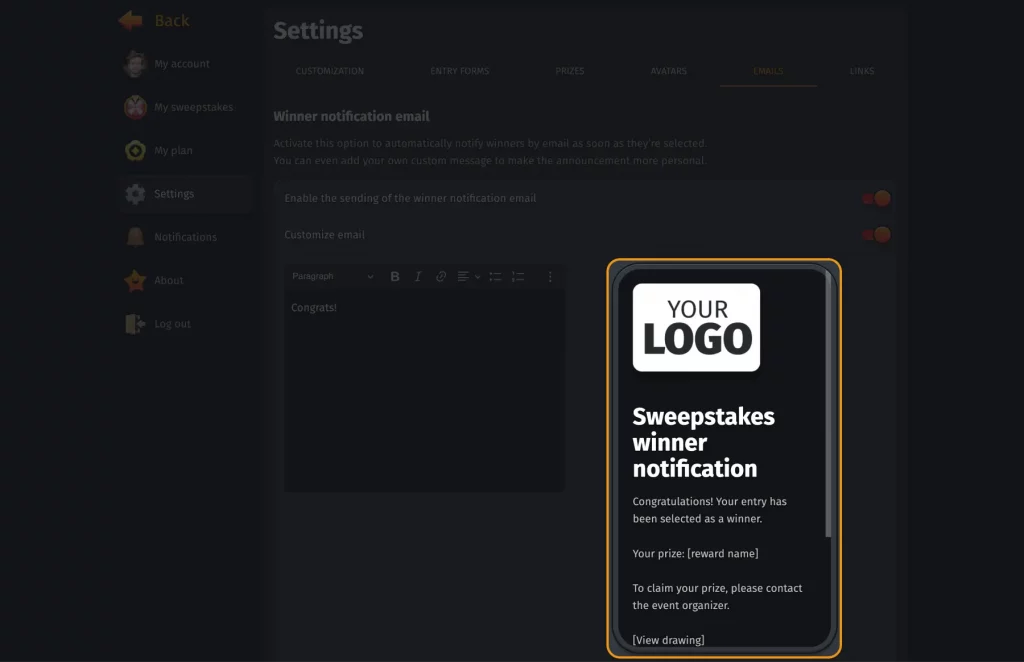Create a numbered list in the editor

518,277
